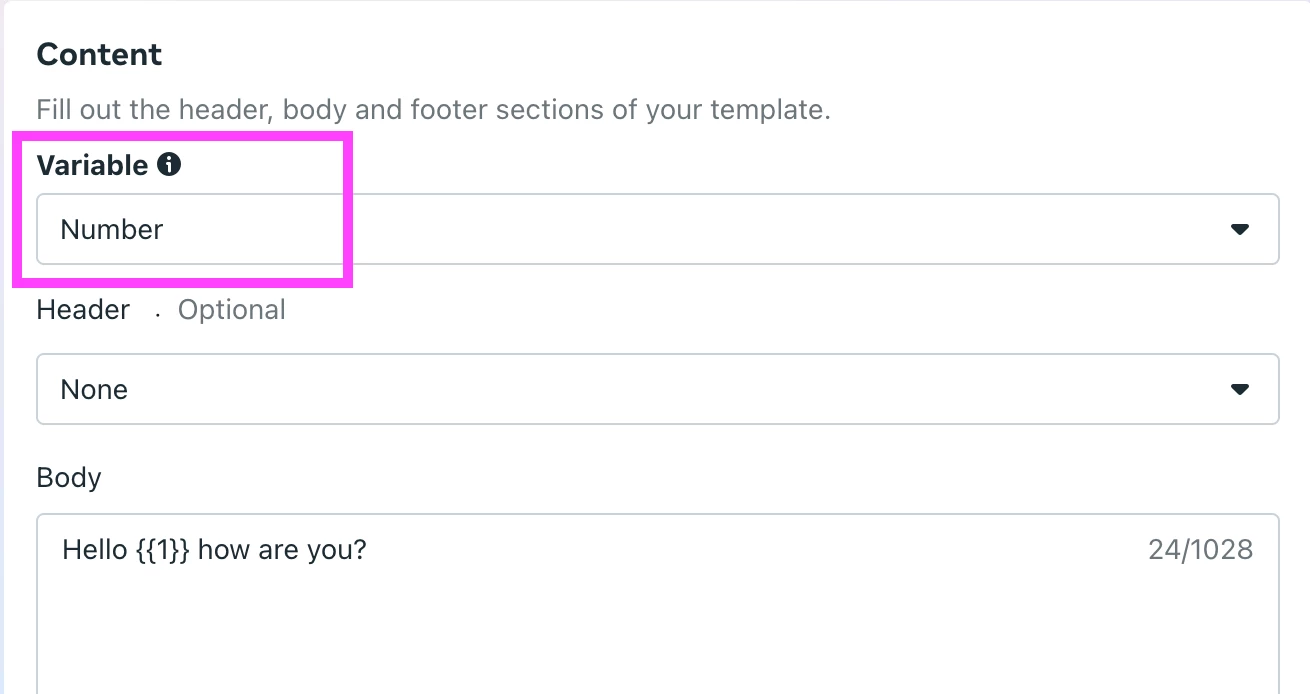1310x694 pixels.
Task: Click the Variable dropdown caret arrow
Action: [x=1239, y=229]
